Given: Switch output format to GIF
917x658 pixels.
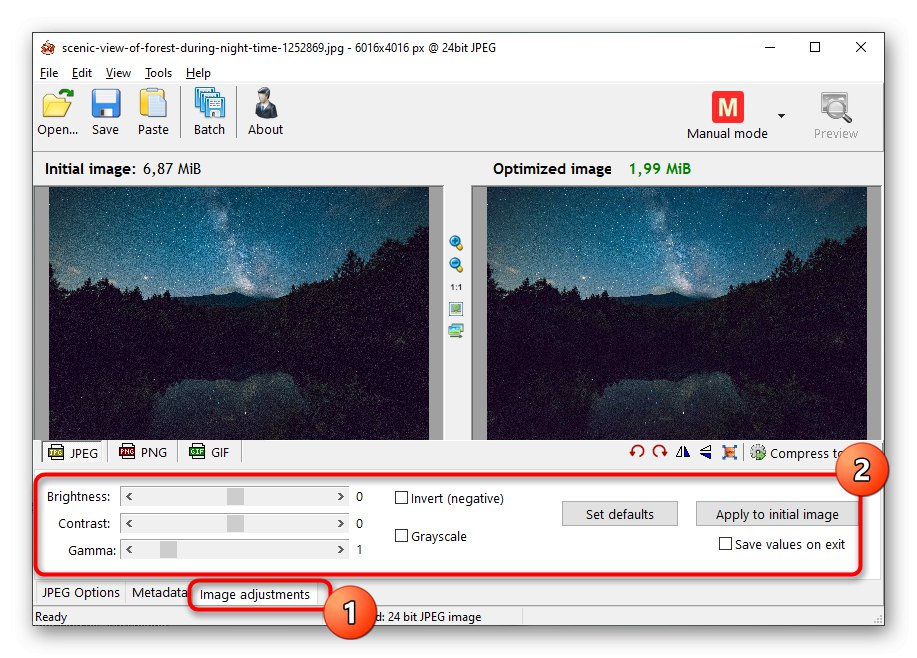Looking at the screenshot, I should pyautogui.click(x=209, y=452).
